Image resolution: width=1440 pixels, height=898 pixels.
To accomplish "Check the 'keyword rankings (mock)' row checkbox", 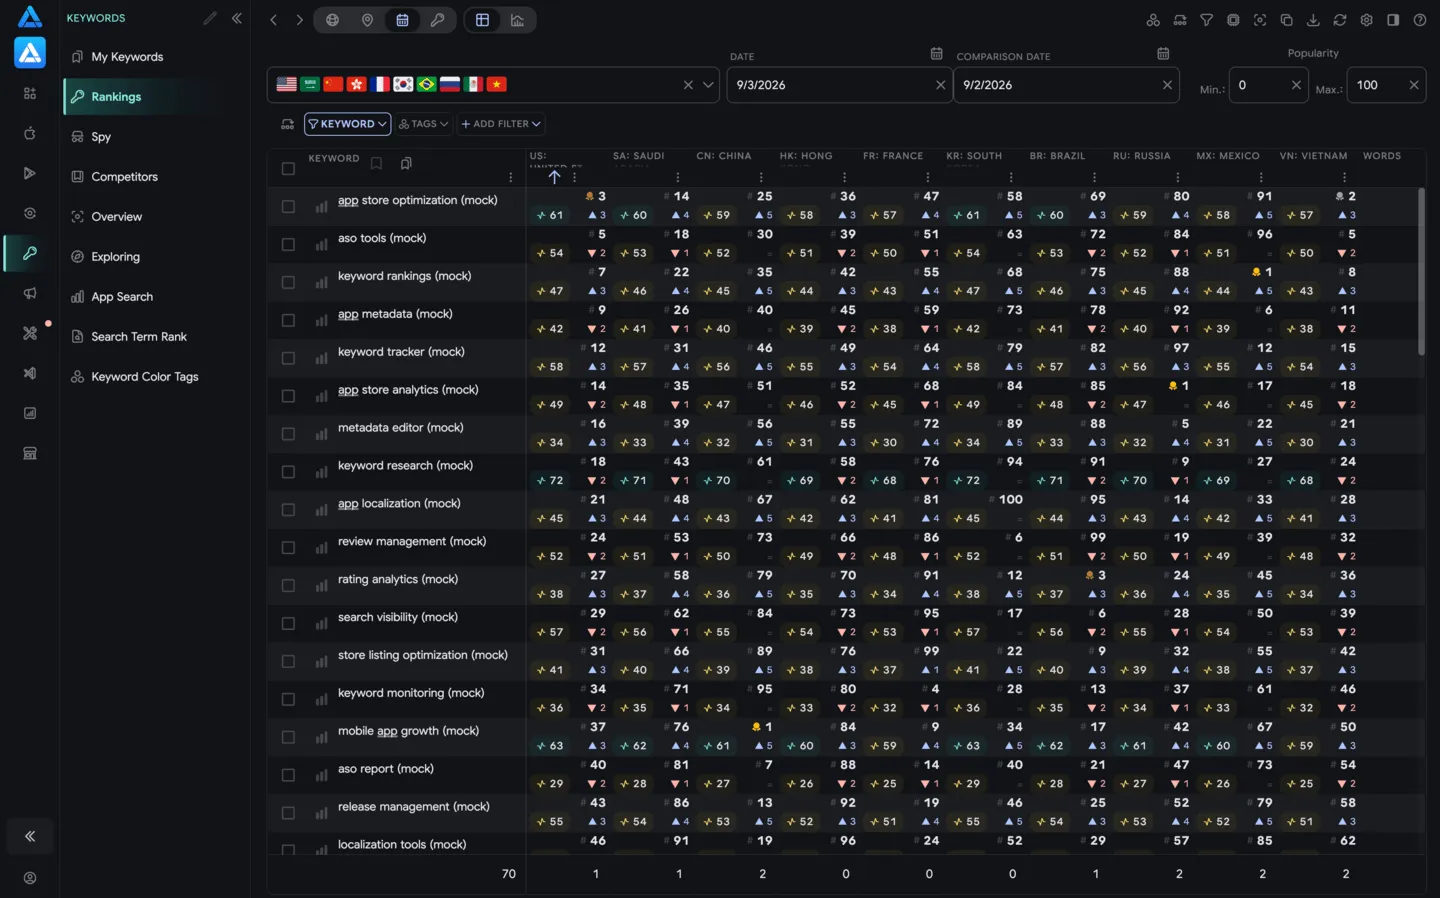I will [x=288, y=282].
